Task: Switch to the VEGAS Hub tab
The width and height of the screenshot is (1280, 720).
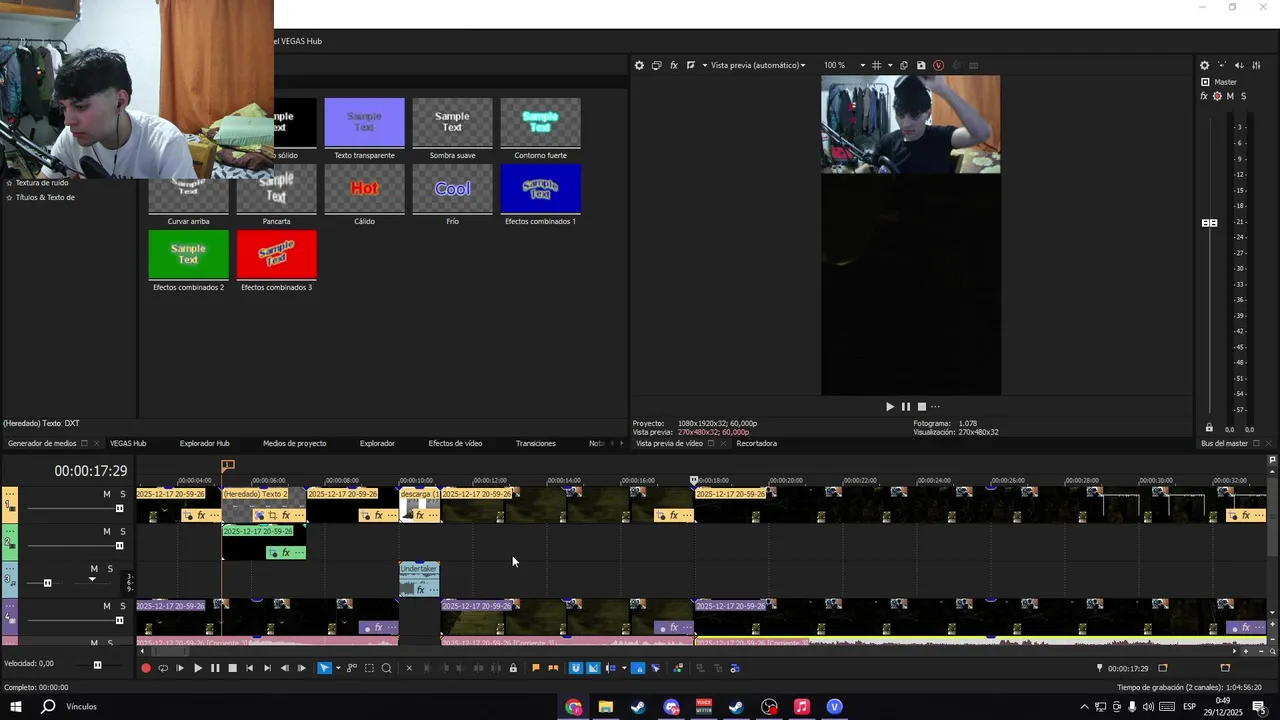Action: click(x=128, y=443)
